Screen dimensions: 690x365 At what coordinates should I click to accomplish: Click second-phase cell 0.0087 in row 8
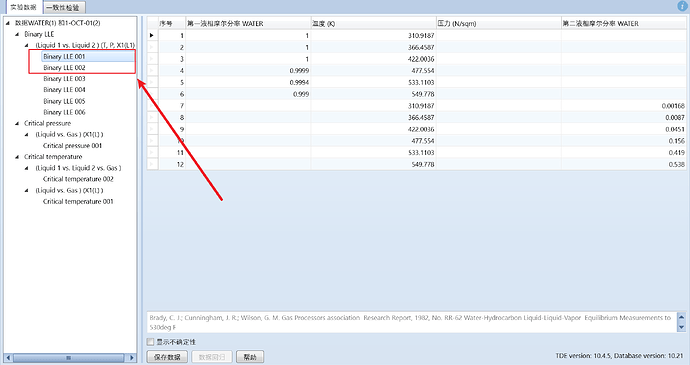coord(624,118)
